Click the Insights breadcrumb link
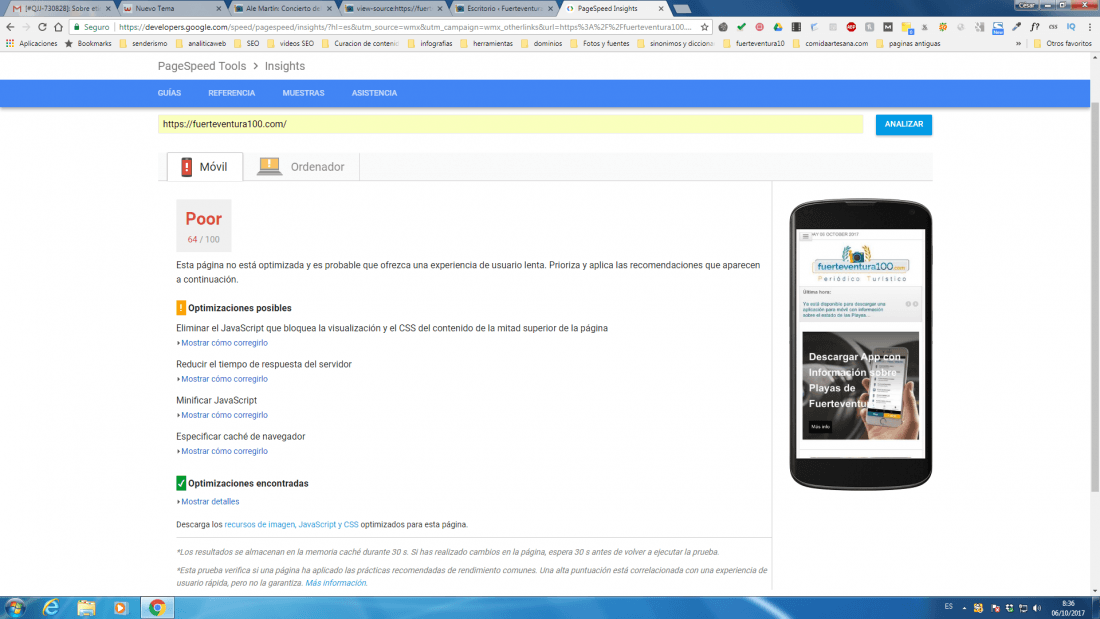This screenshot has height=619, width=1100. (x=285, y=66)
